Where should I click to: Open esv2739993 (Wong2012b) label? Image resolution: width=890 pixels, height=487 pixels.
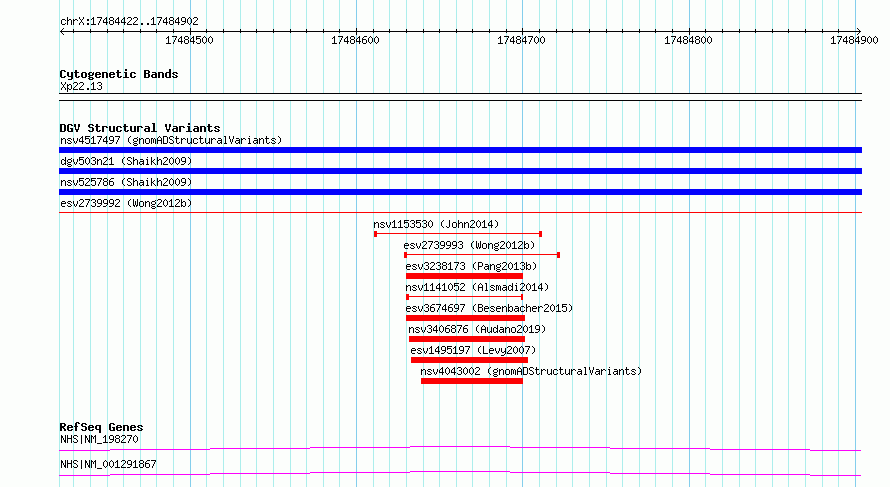(469, 245)
